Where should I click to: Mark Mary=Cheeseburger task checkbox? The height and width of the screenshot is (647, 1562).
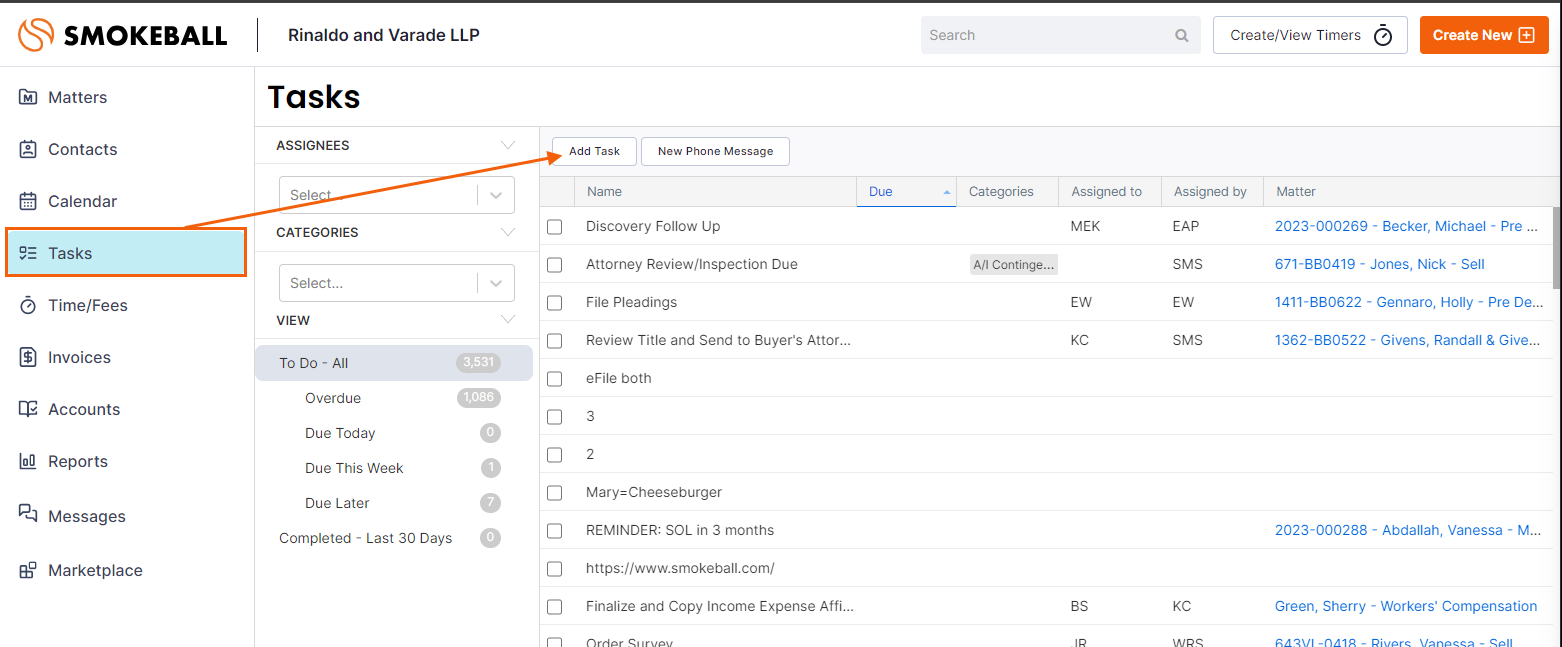point(555,493)
